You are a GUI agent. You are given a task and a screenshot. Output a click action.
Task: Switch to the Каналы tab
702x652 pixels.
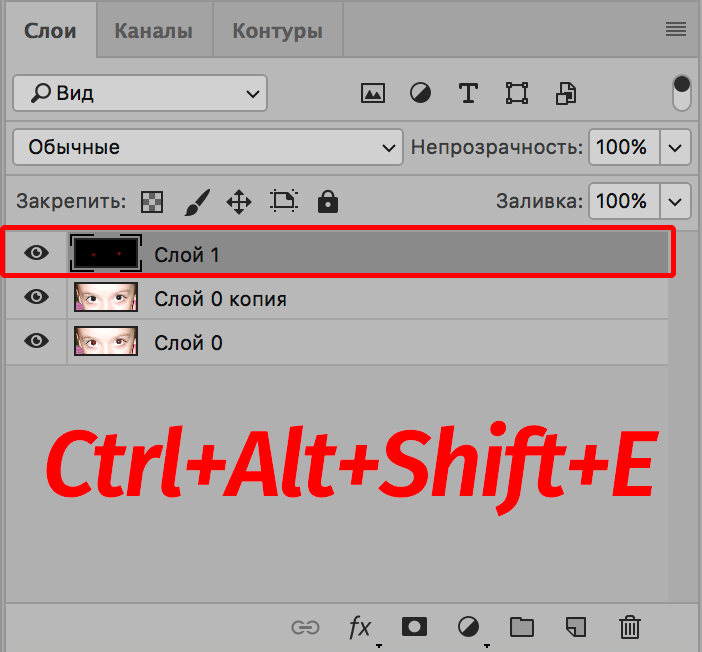[x=154, y=30]
